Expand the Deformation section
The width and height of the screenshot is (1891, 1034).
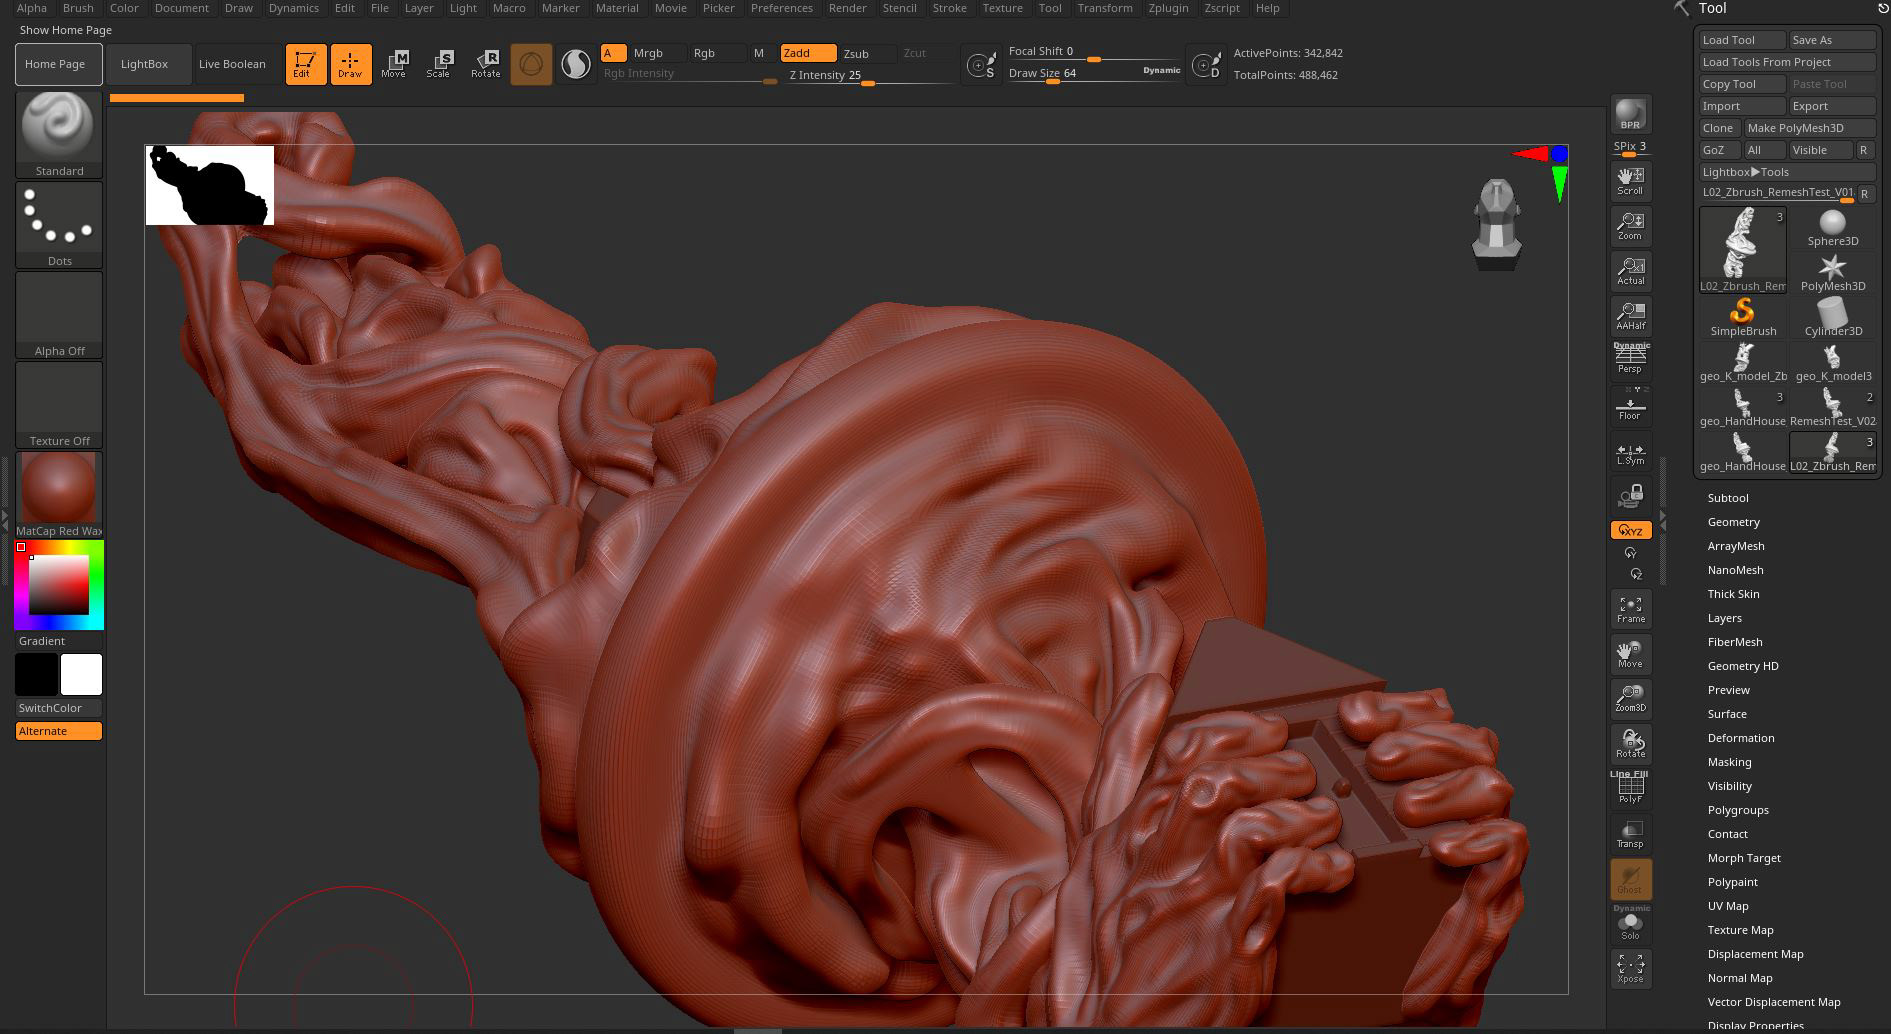(1740, 738)
